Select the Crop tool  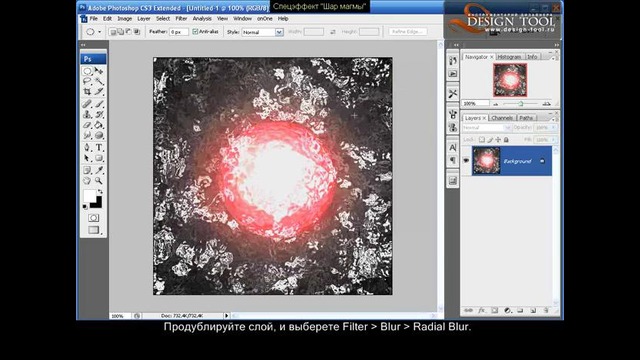pos(87,91)
